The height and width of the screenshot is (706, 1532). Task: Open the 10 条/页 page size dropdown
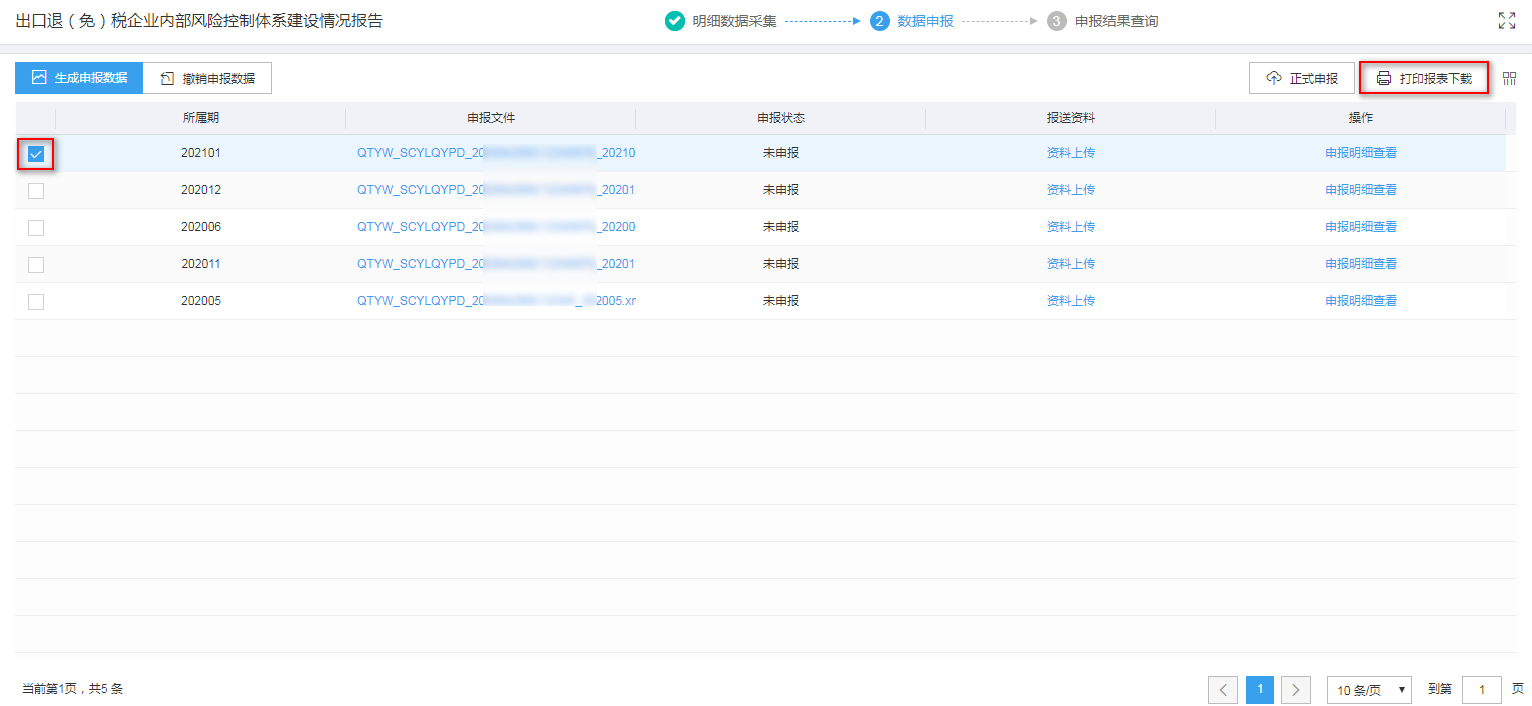click(1369, 690)
